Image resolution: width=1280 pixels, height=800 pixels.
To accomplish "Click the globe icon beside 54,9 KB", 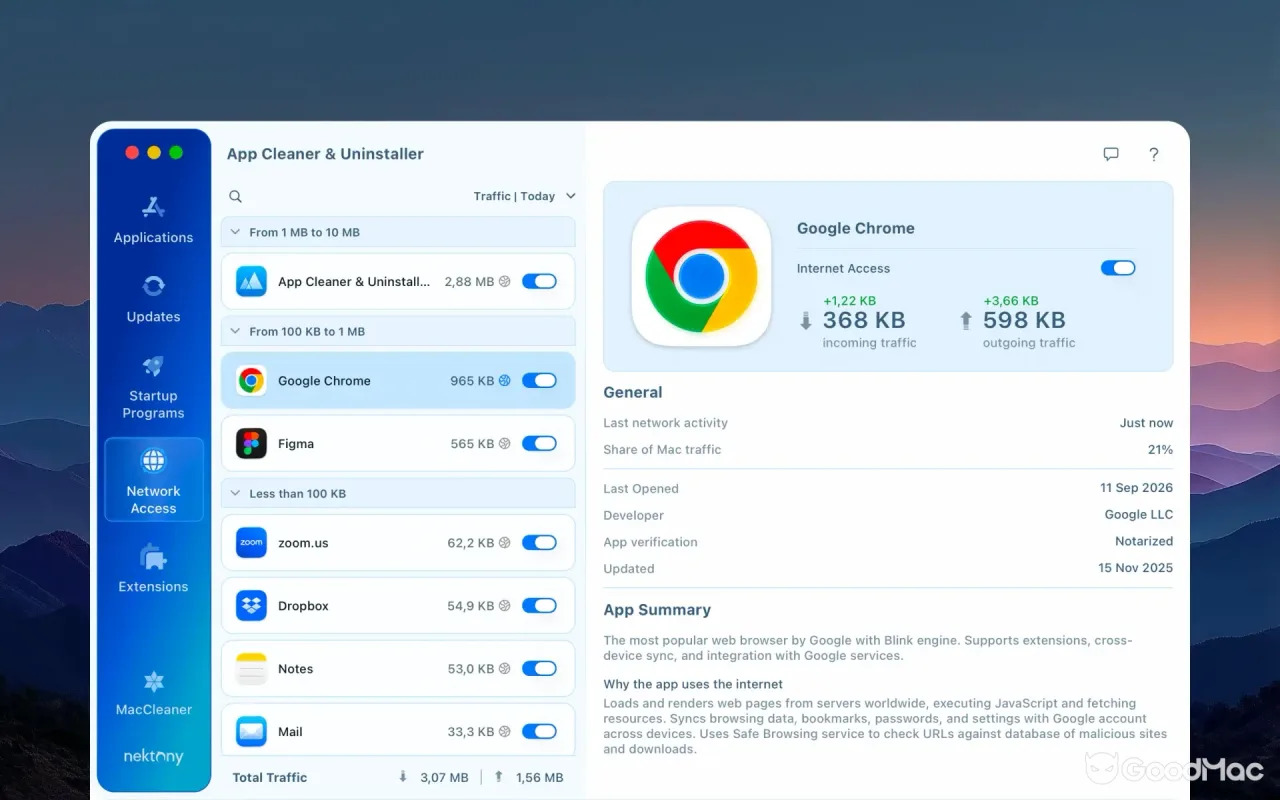I will pos(505,606).
